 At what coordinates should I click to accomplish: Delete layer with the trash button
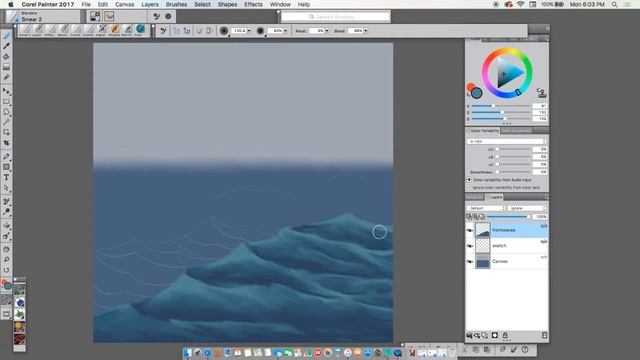(x=544, y=336)
